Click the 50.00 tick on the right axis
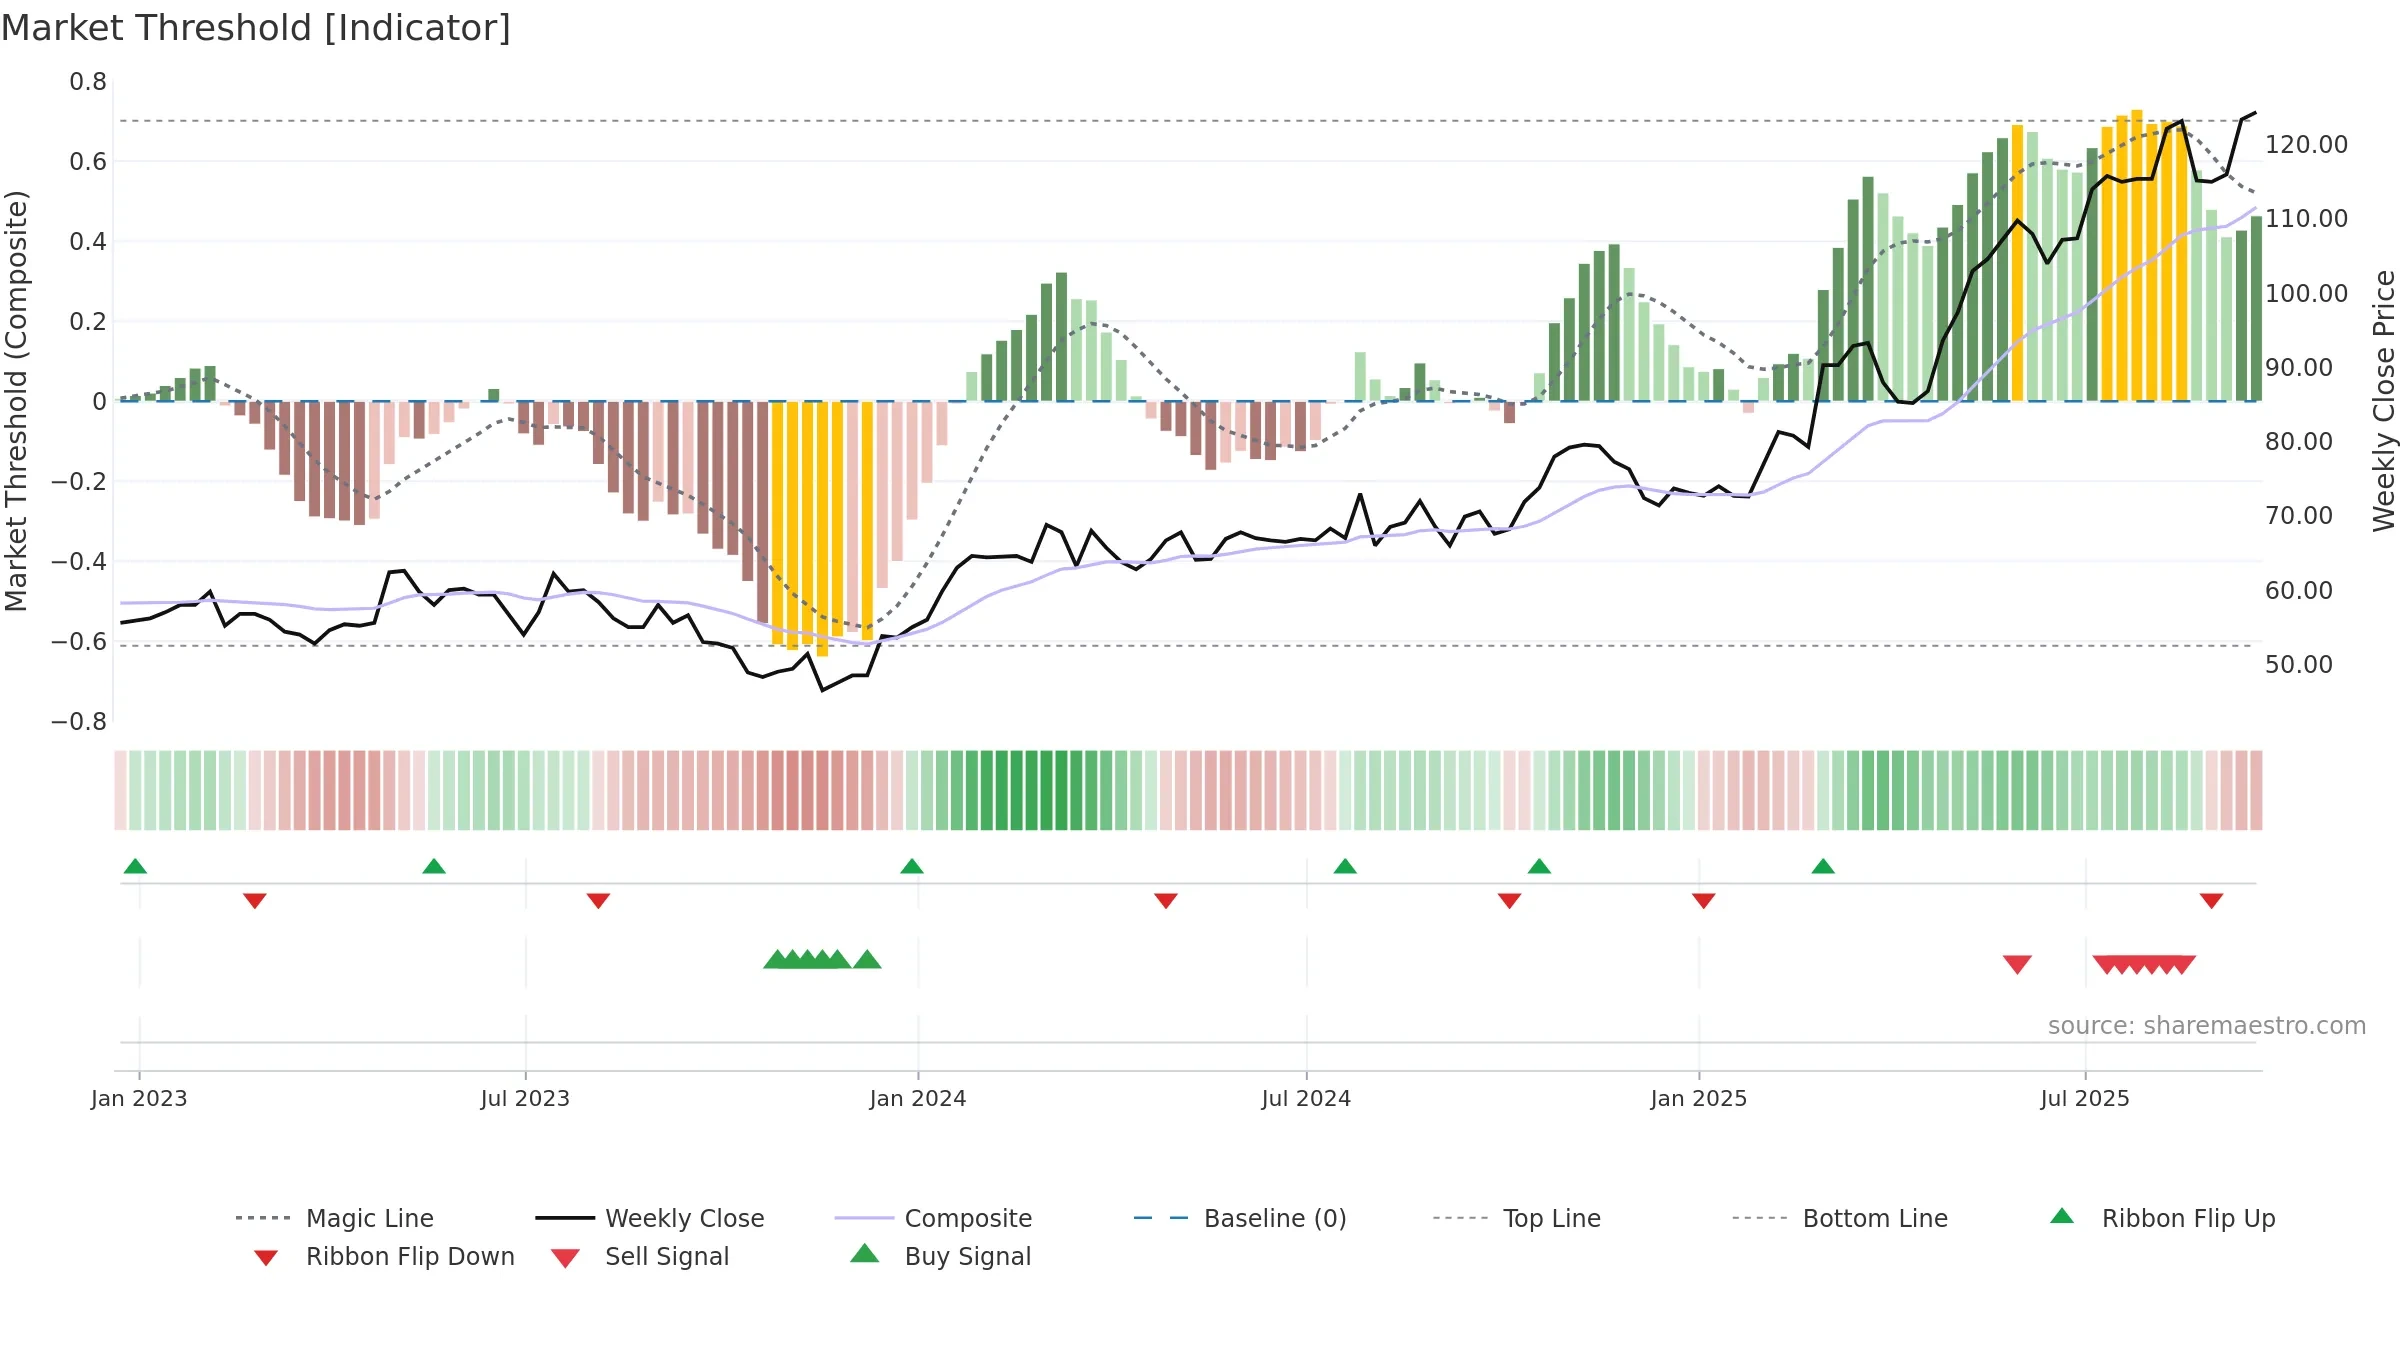This screenshot has width=2400, height=1350. [2298, 665]
